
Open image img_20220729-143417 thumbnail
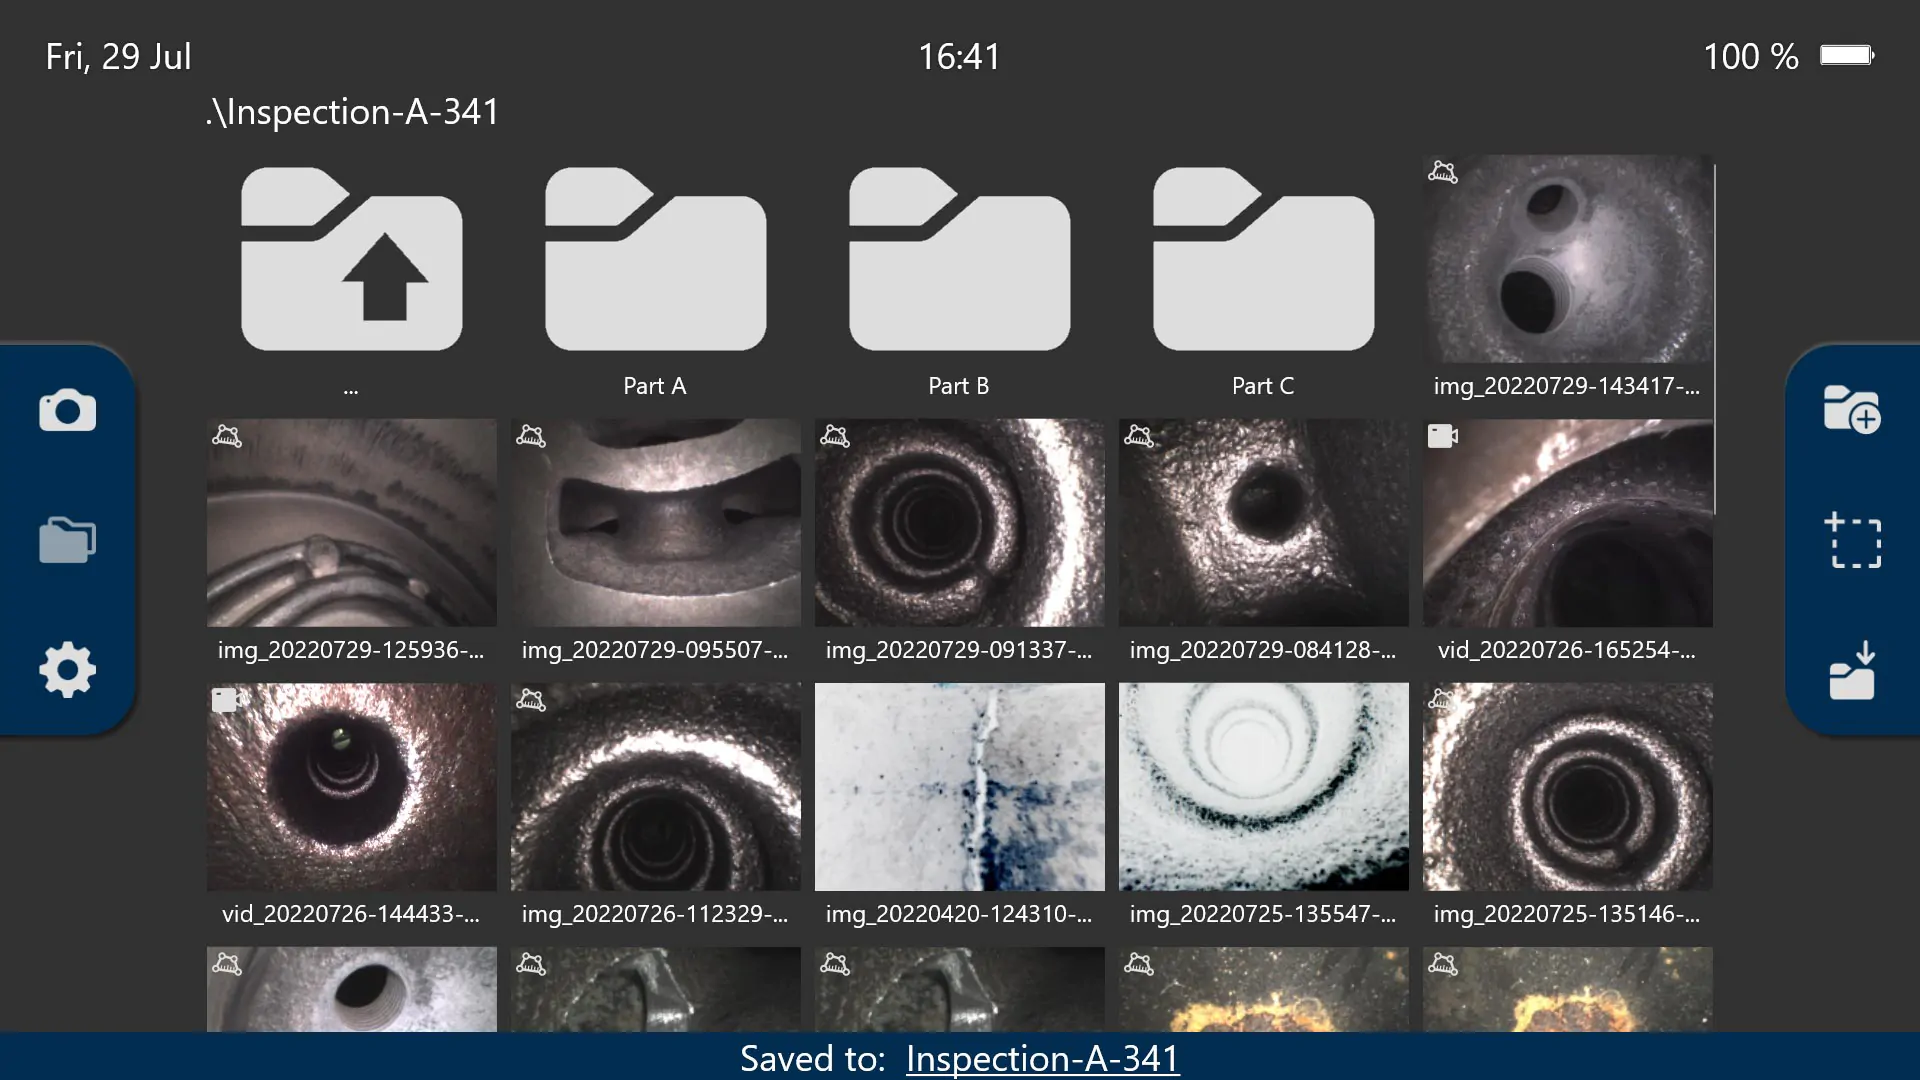point(1567,260)
